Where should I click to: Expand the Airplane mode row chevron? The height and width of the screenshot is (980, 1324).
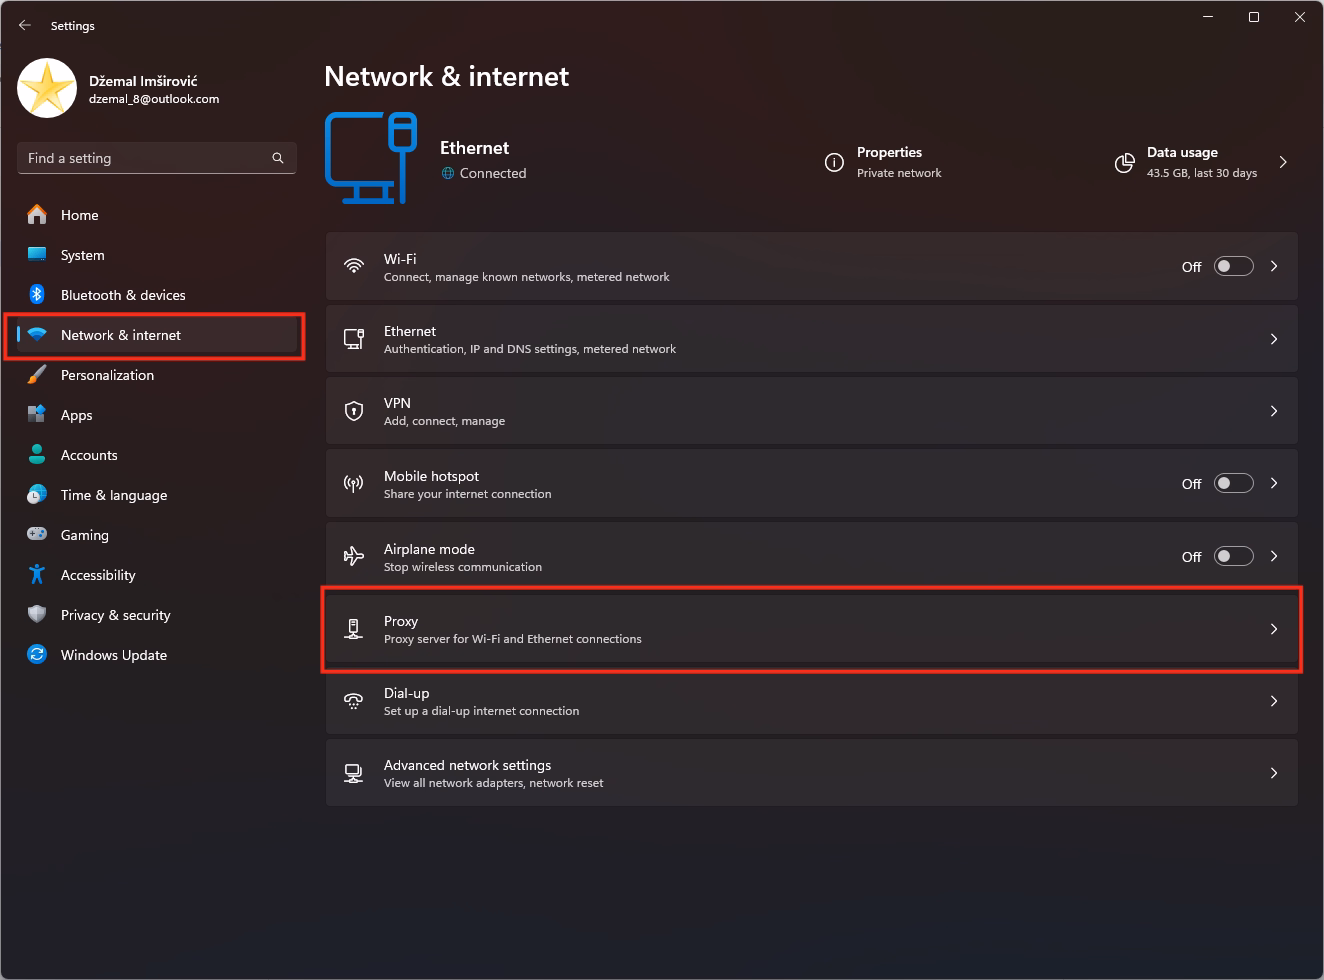click(1274, 556)
